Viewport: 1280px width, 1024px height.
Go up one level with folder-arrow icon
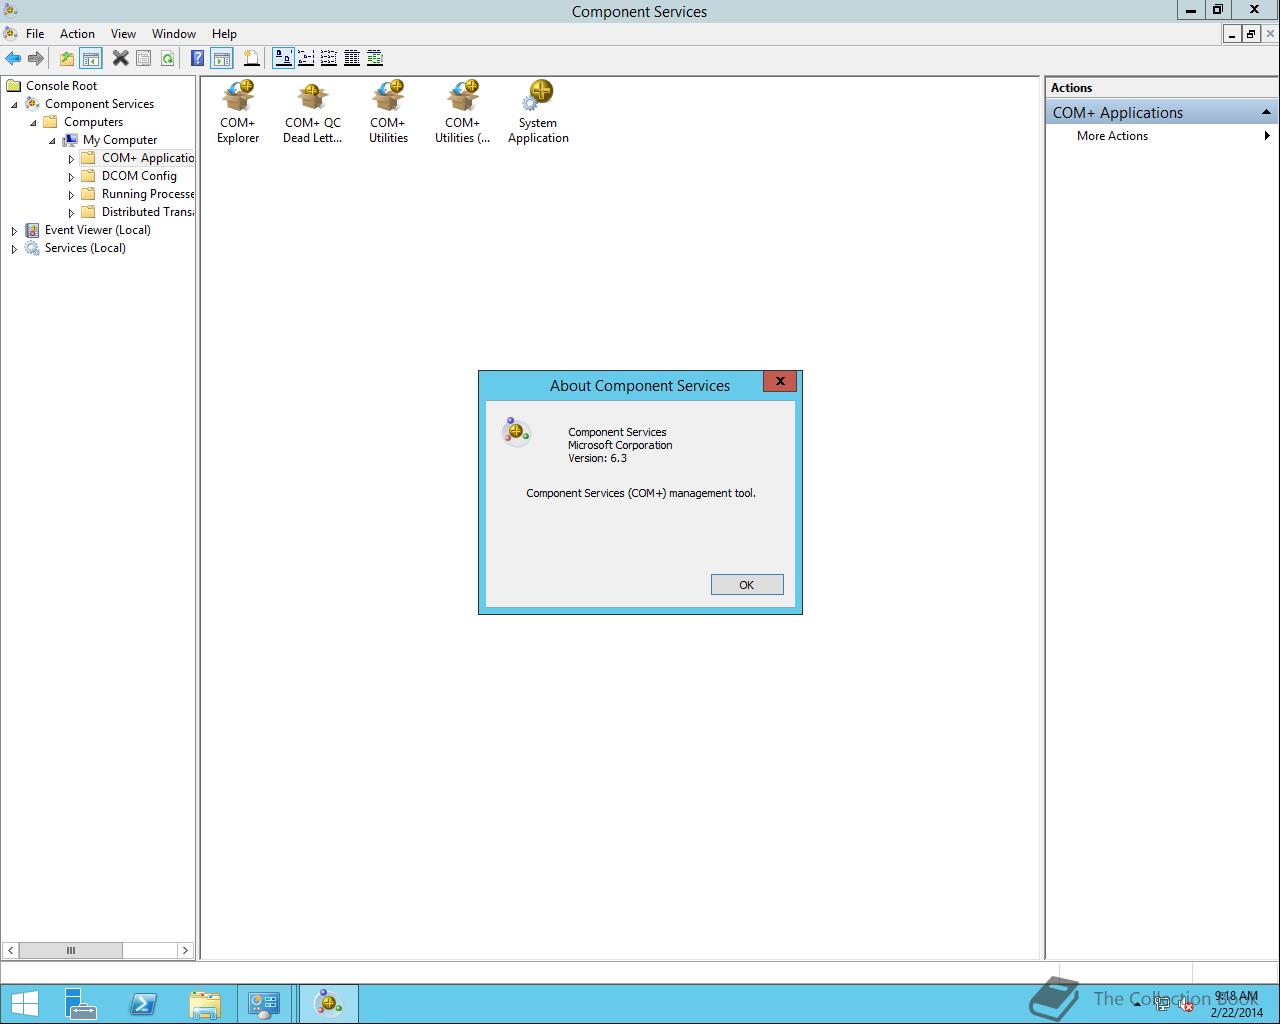click(x=66, y=58)
